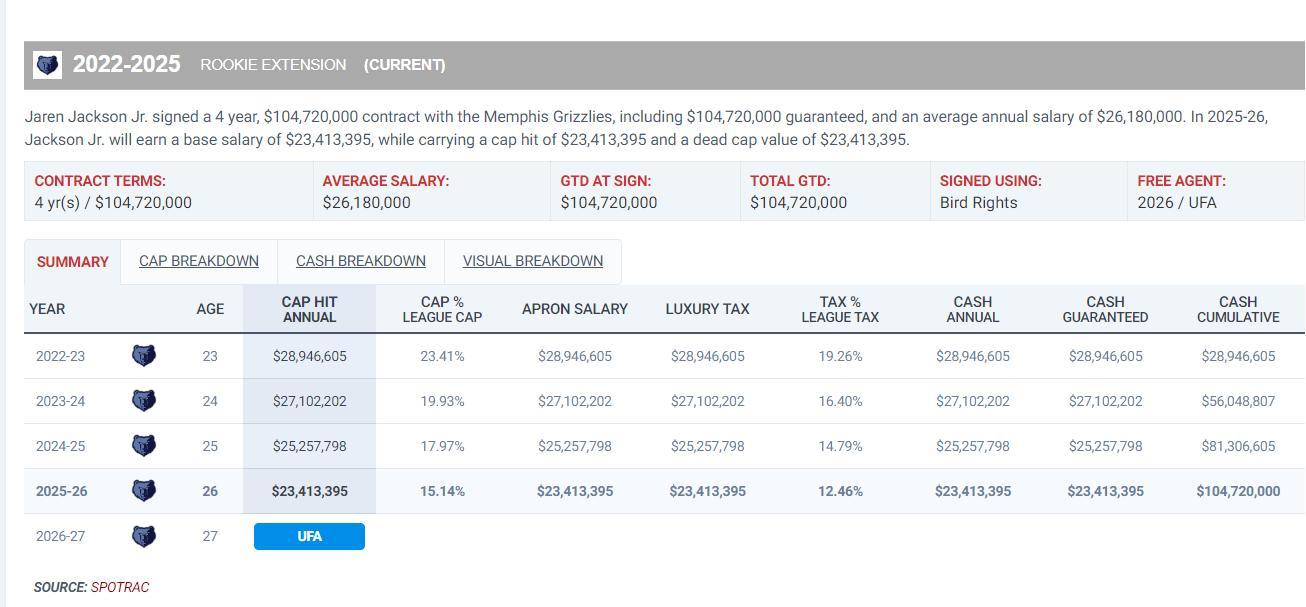Click the Apron Salary column header
This screenshot has width=1306, height=607.
pos(574,309)
